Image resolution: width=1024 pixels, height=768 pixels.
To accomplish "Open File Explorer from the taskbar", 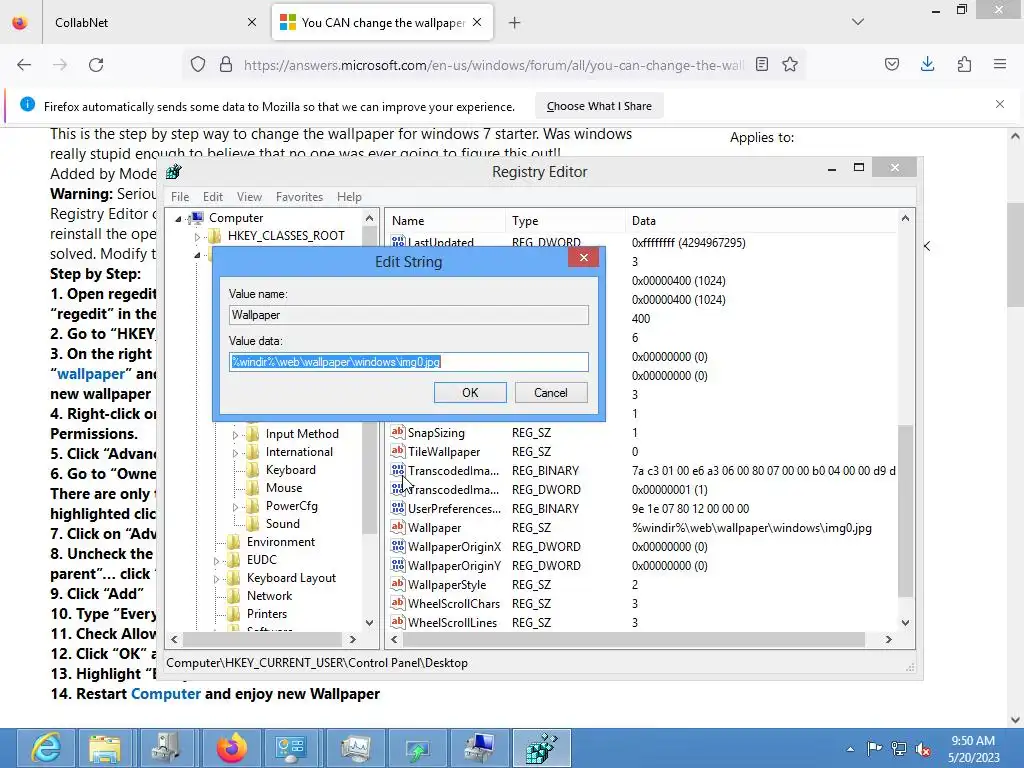I will [104, 748].
